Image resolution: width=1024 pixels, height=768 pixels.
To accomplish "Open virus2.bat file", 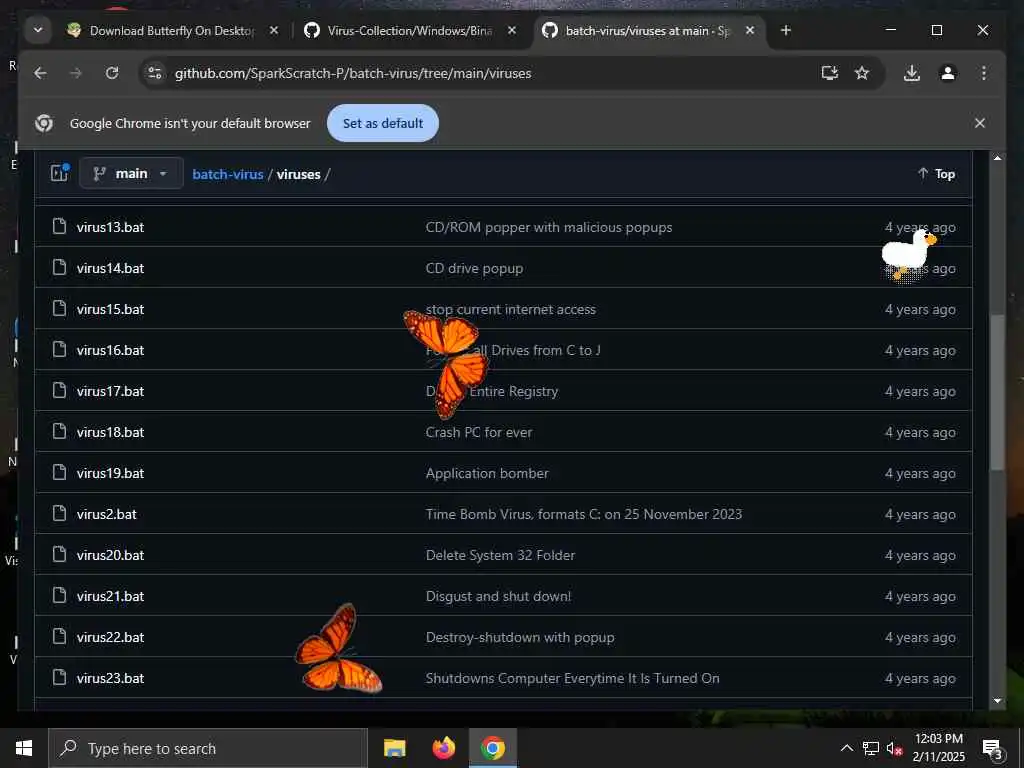I will click(x=106, y=514).
